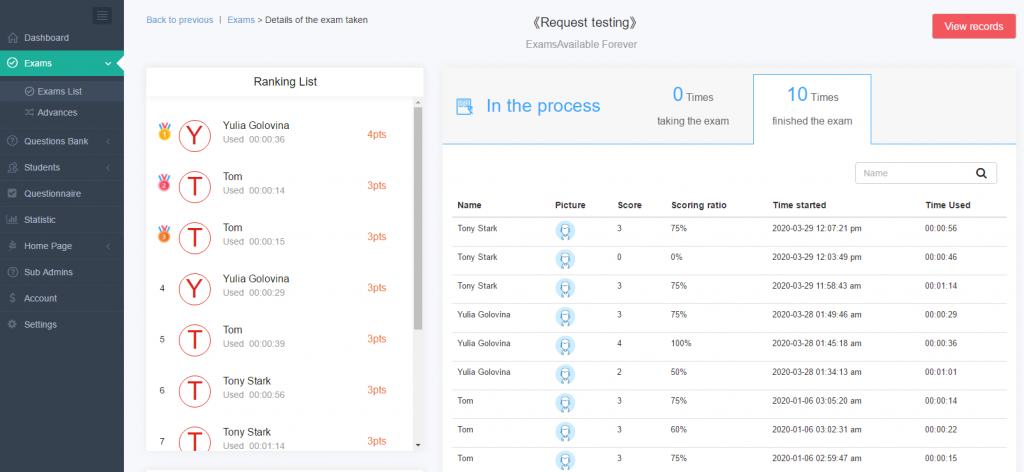
Task: Click the search magnifier icon
Action: tap(981, 173)
